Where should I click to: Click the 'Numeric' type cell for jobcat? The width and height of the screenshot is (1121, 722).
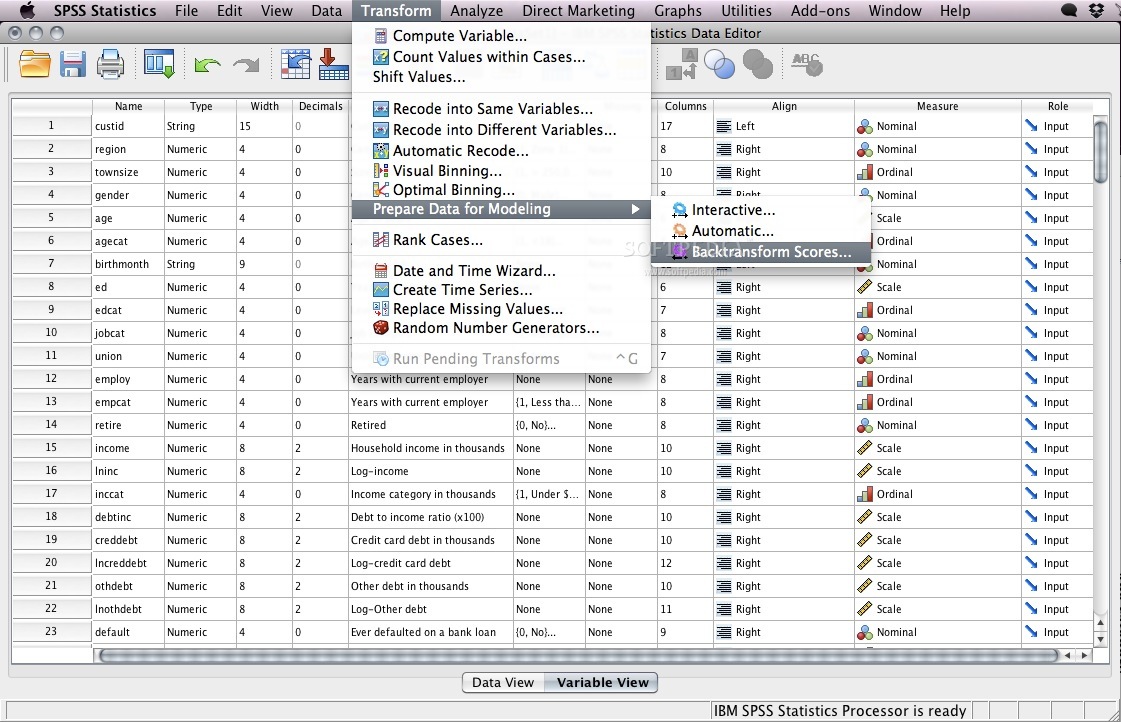click(x=200, y=333)
